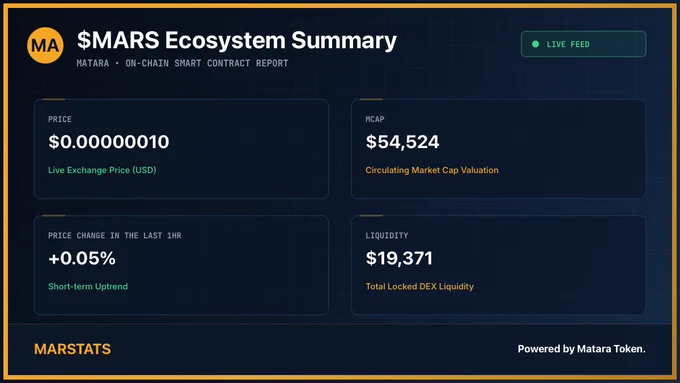
Task: Click the orange MA logo badge
Action: (45, 45)
